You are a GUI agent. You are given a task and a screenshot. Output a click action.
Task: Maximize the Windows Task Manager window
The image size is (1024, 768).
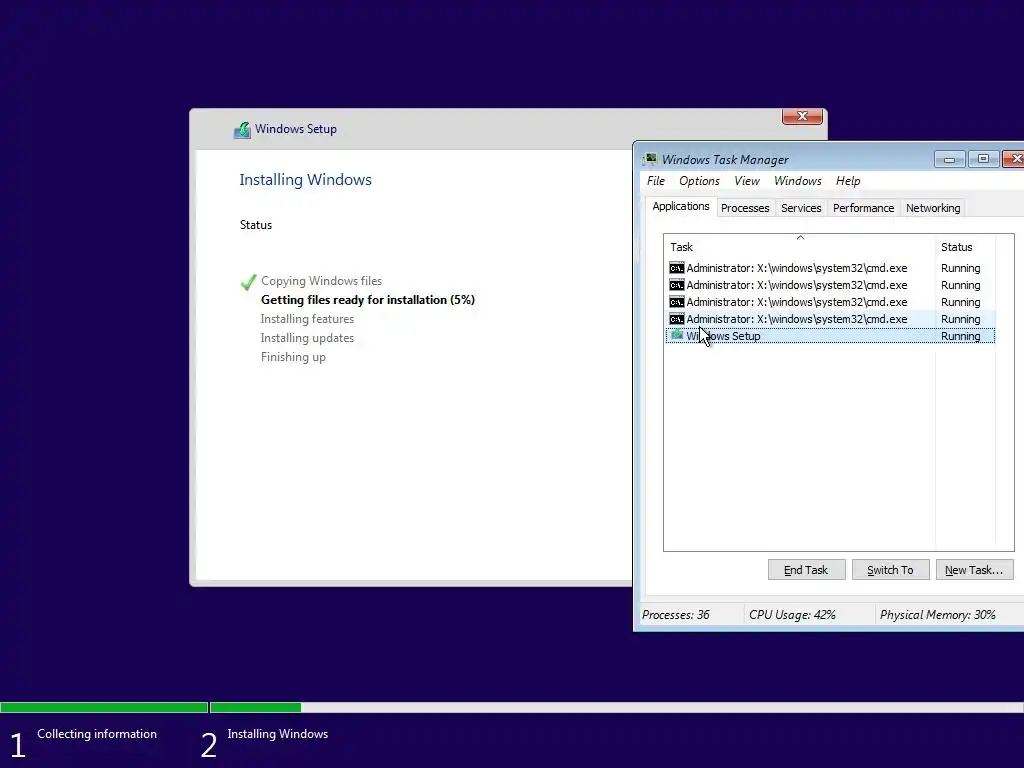983,159
